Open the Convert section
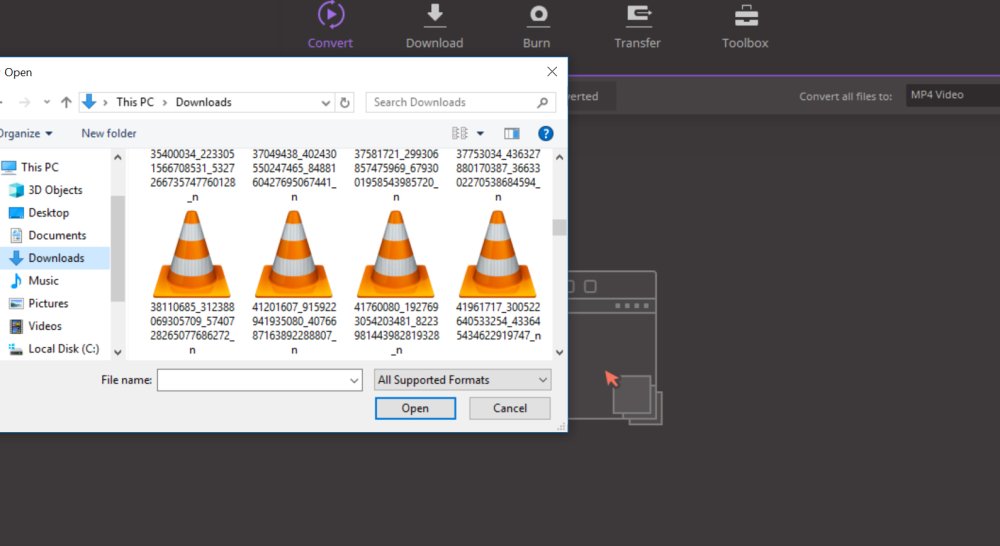Viewport: 1000px width, 546px height. pos(330,26)
